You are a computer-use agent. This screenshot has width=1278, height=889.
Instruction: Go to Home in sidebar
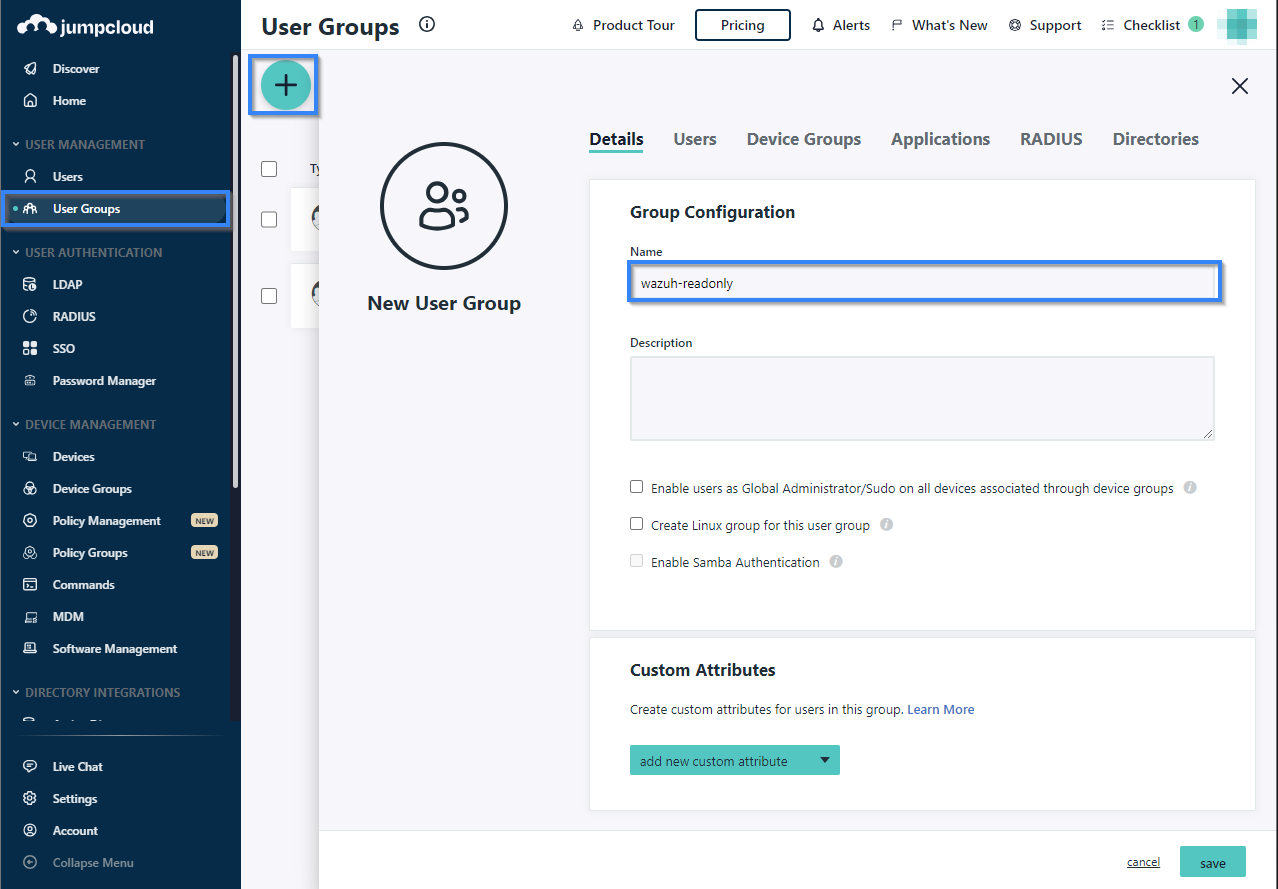tap(69, 101)
